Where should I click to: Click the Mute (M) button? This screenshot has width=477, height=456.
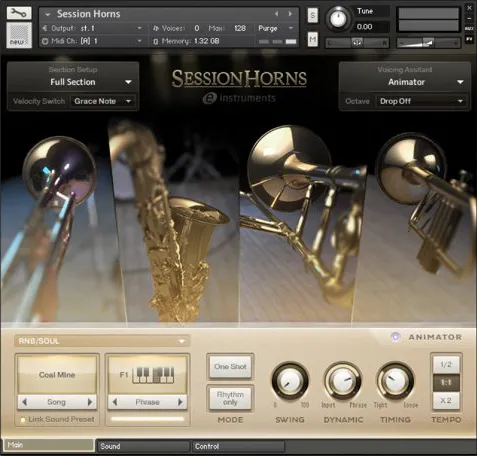tap(312, 40)
